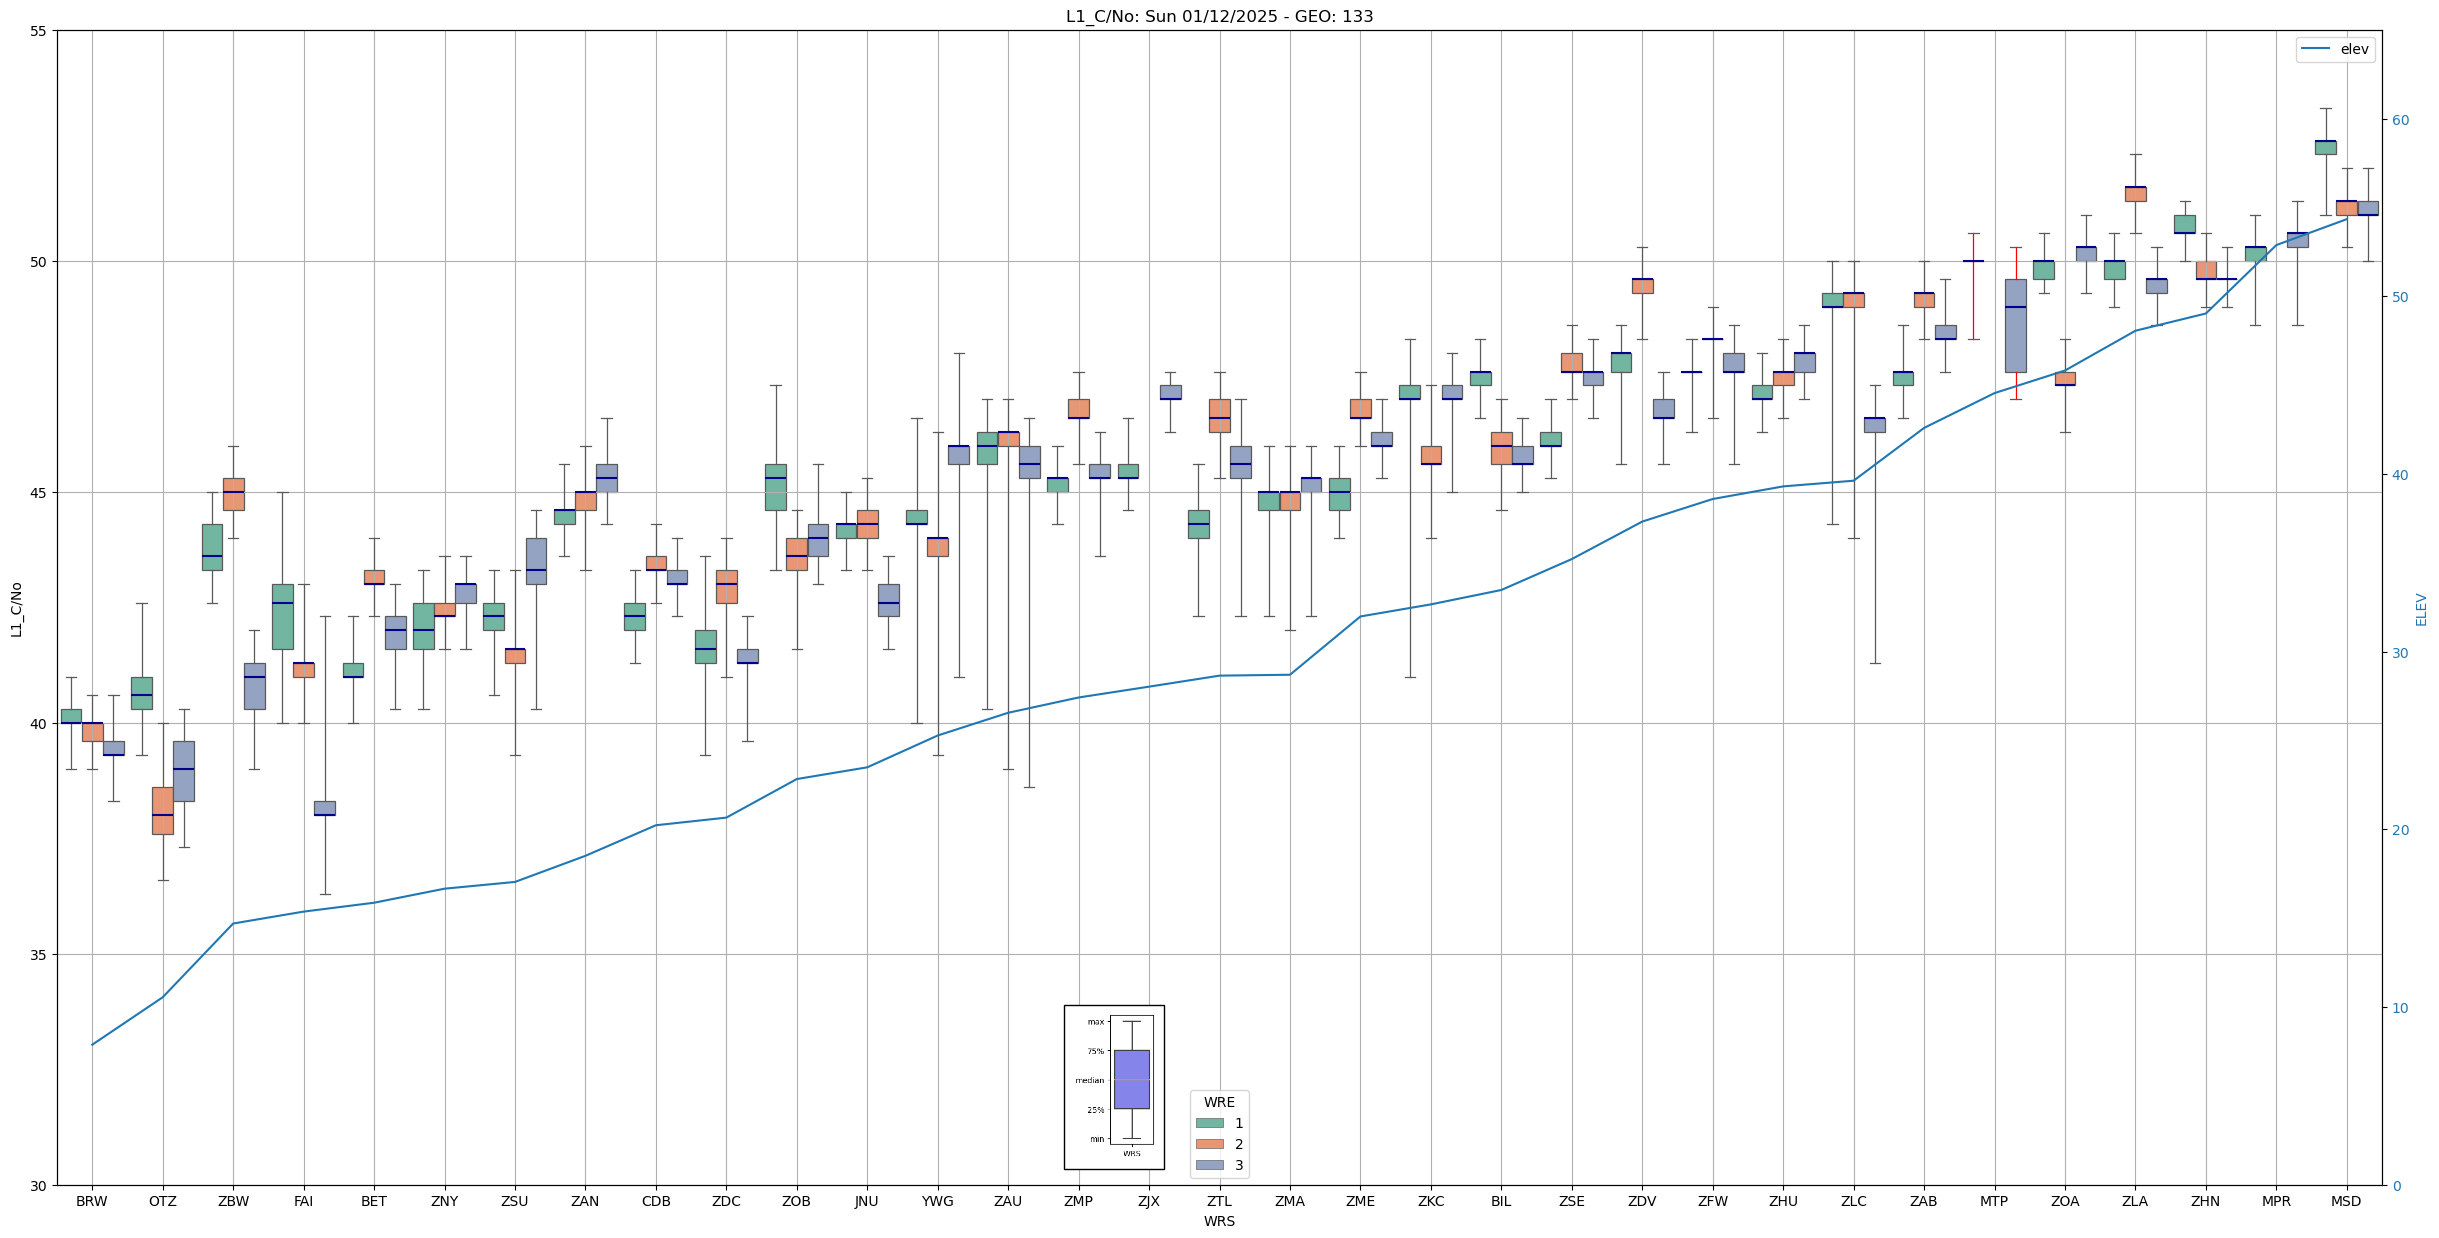Image resolution: width=2439 pixels, height=1238 pixels.
Task: Click the 60 tick on right elevation axis
Action: pyautogui.click(x=2399, y=120)
